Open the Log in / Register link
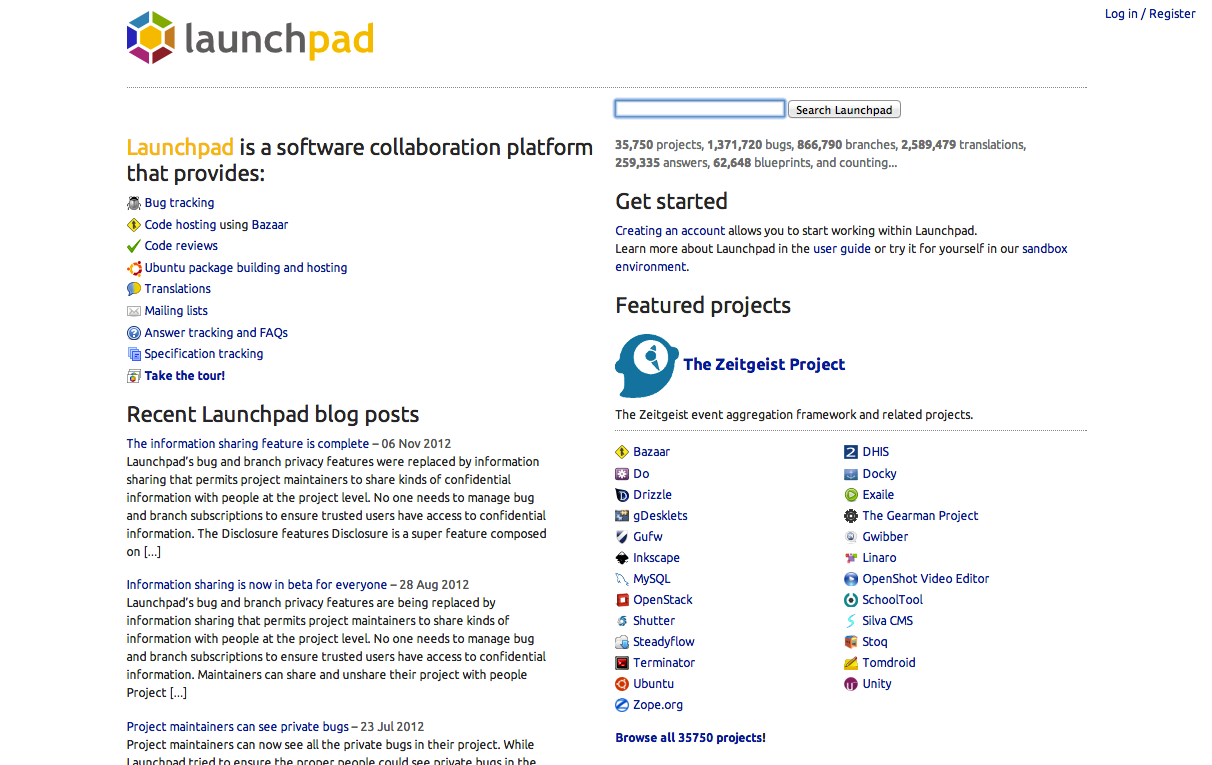The width and height of the screenshot is (1212, 765). (1150, 14)
